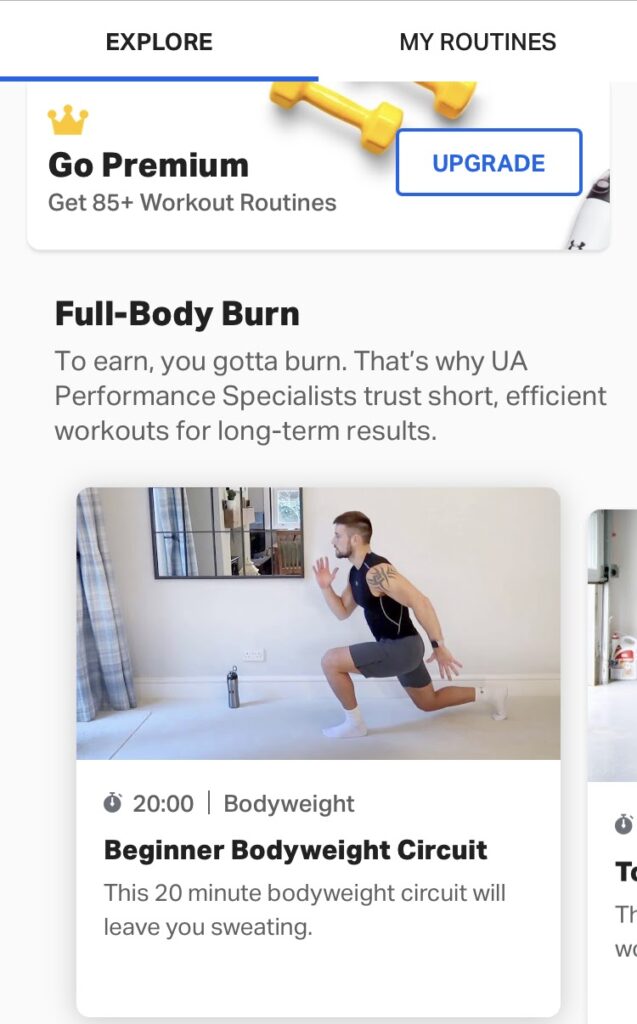
Task: Click the gold crown premium icon
Action: click(x=68, y=120)
